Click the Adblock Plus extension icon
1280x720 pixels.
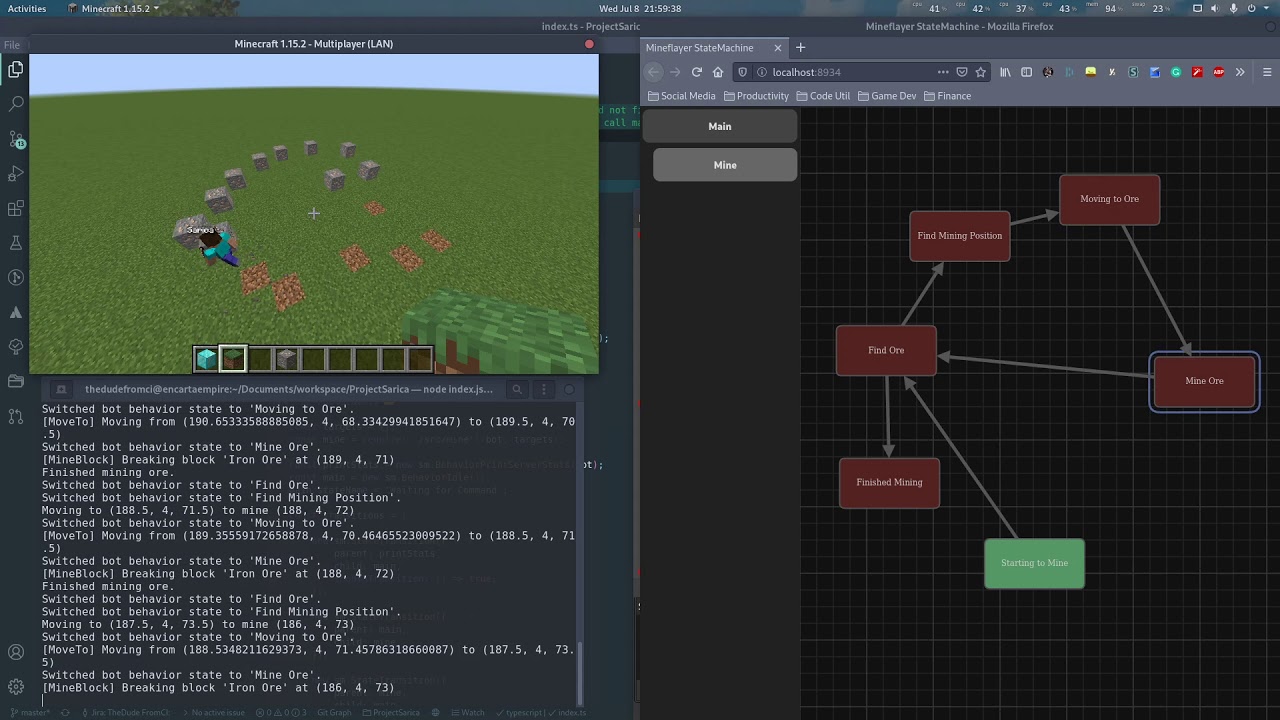coord(1219,72)
